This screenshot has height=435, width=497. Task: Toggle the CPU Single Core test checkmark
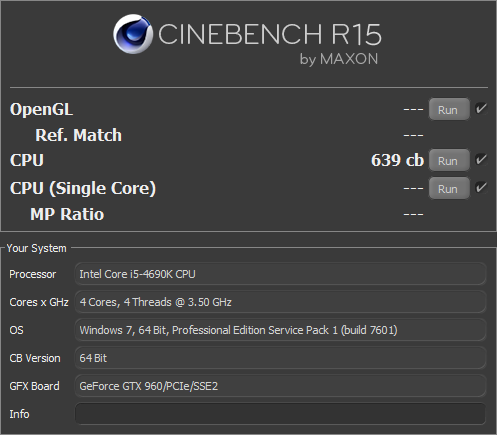[481, 188]
